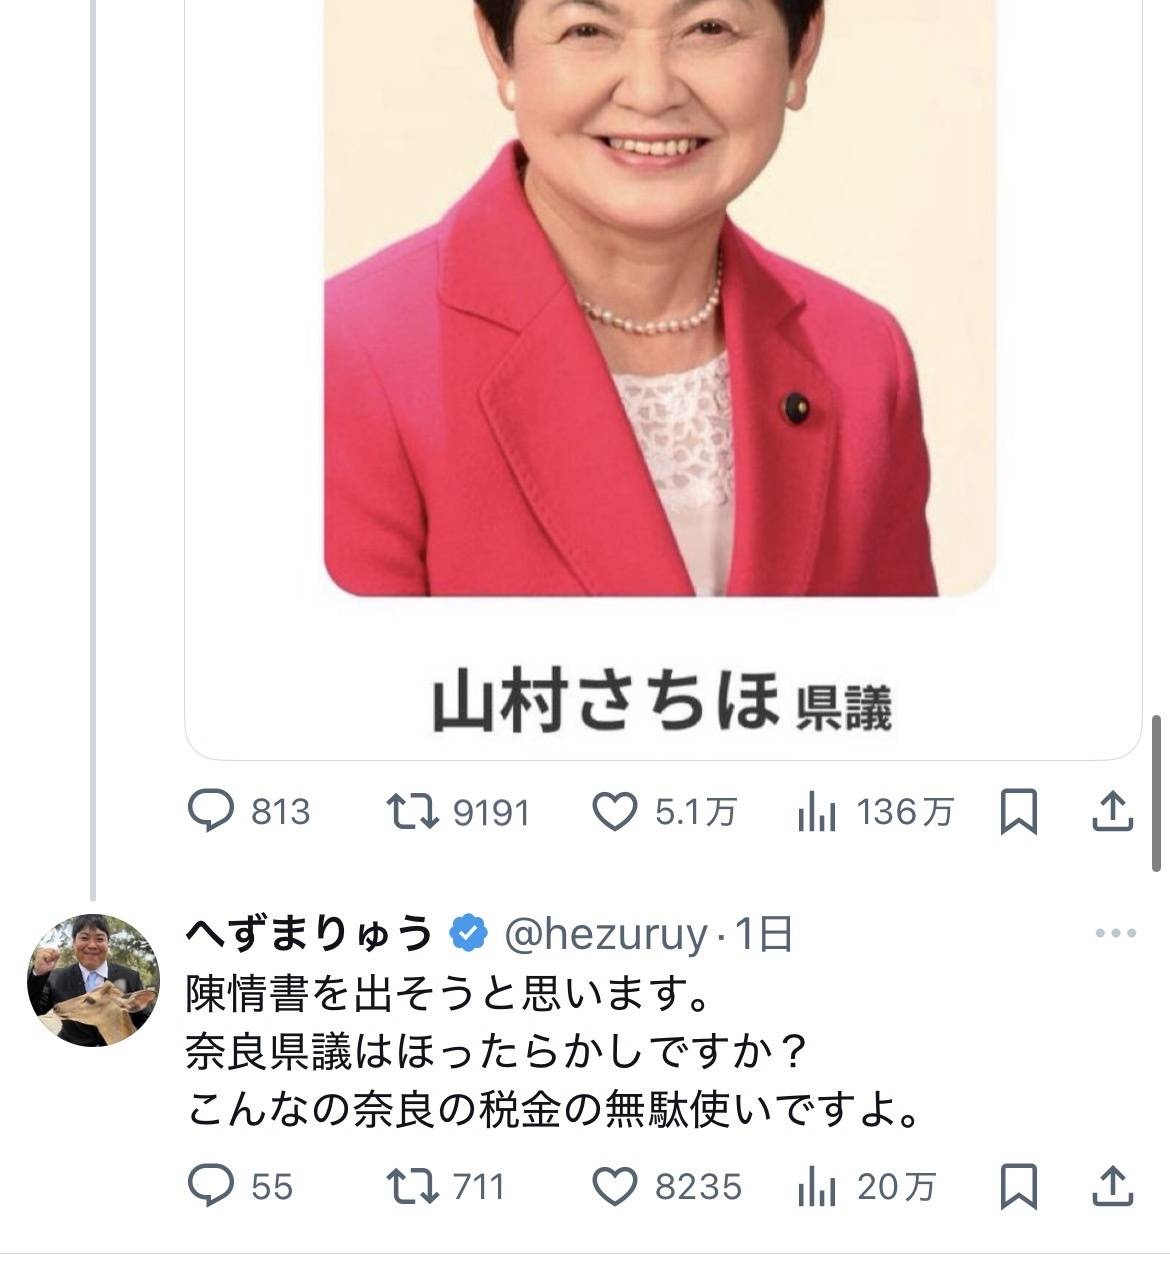1170x1266 pixels.
Task: Open the 1日 timestamp of the tweet
Action: [x=764, y=934]
